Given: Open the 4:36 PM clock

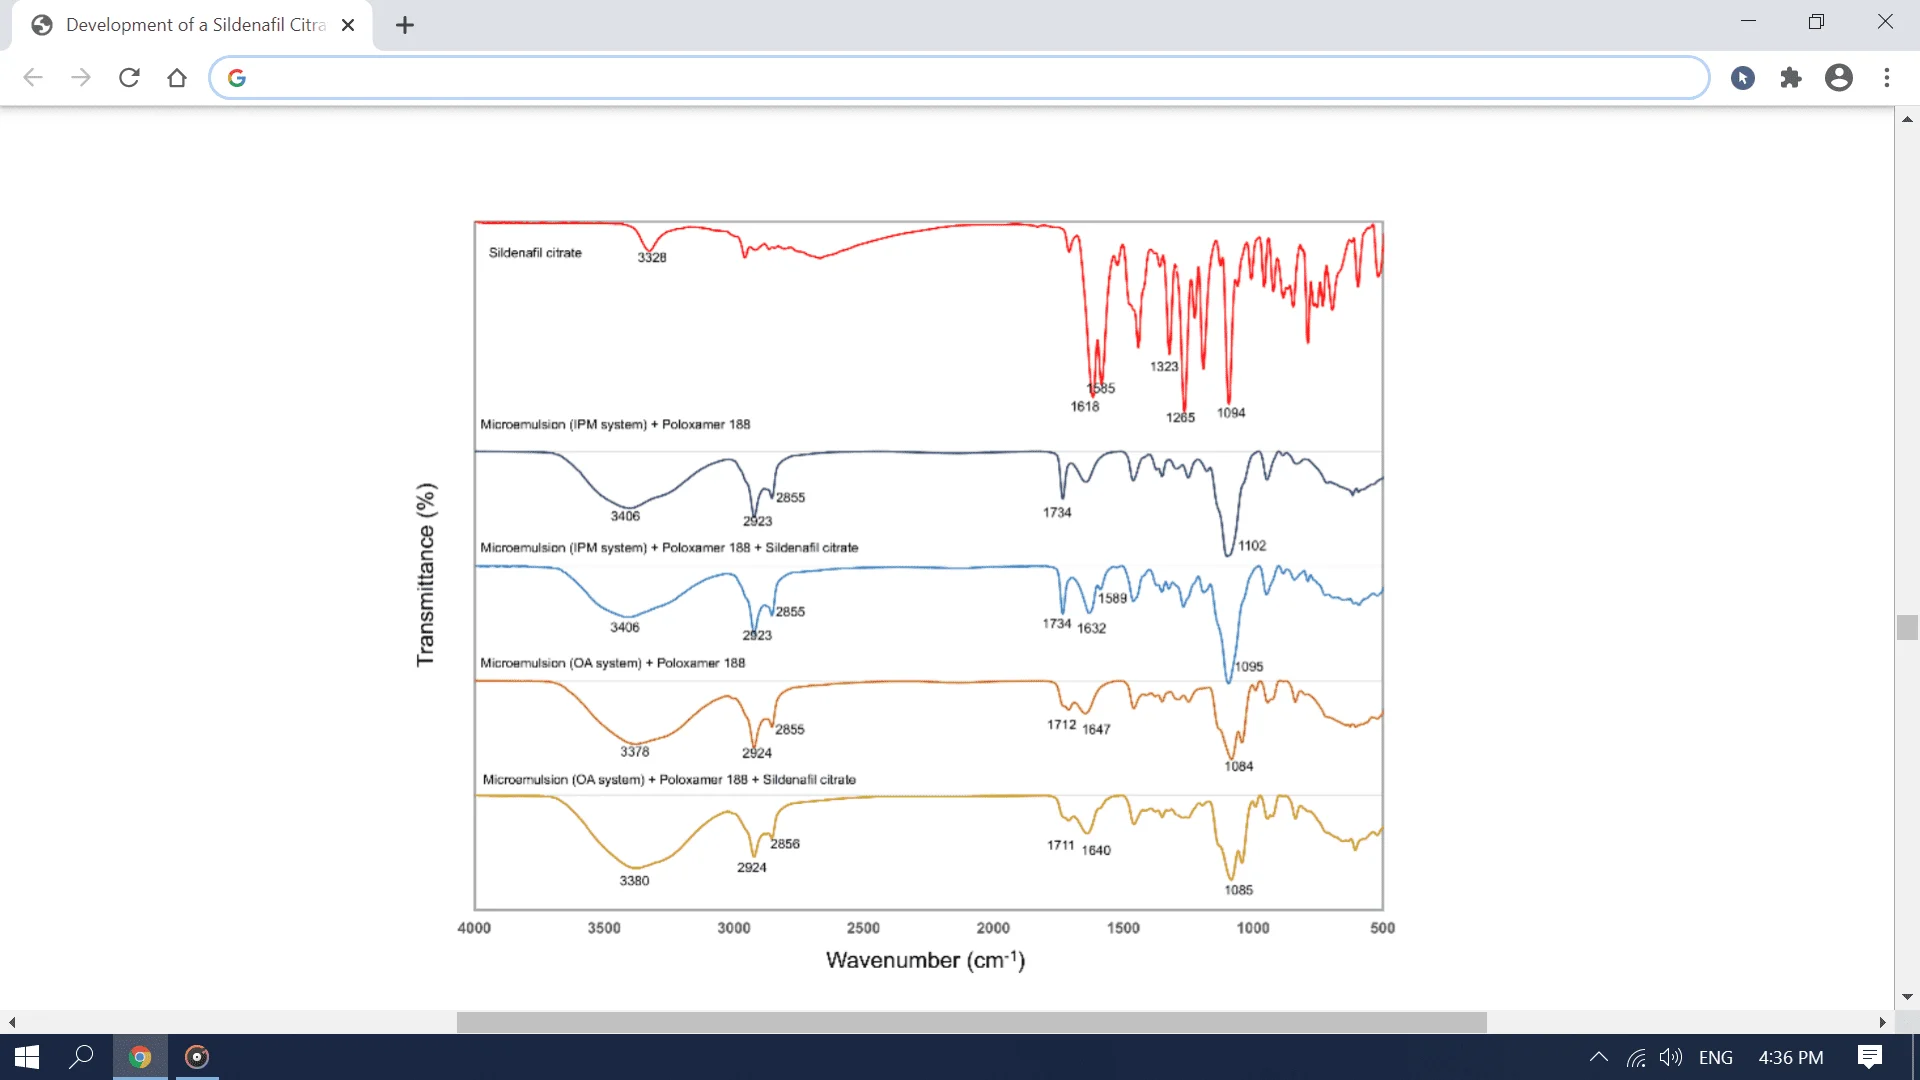Looking at the screenshot, I should pyautogui.click(x=1791, y=1057).
